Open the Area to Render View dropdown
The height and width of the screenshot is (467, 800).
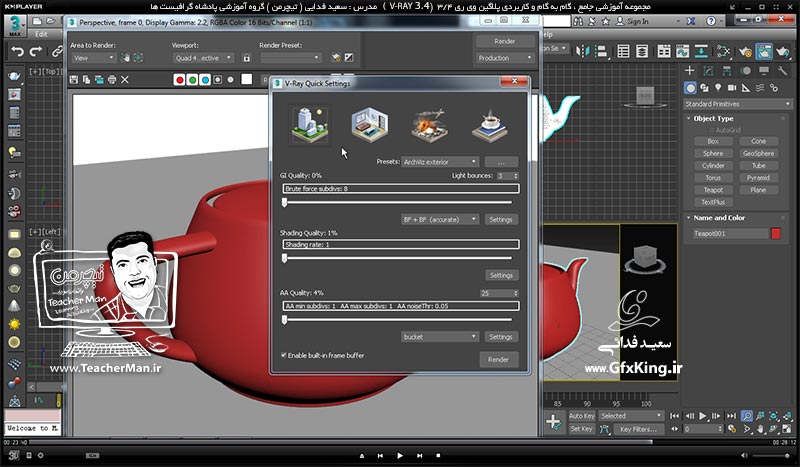coord(93,58)
